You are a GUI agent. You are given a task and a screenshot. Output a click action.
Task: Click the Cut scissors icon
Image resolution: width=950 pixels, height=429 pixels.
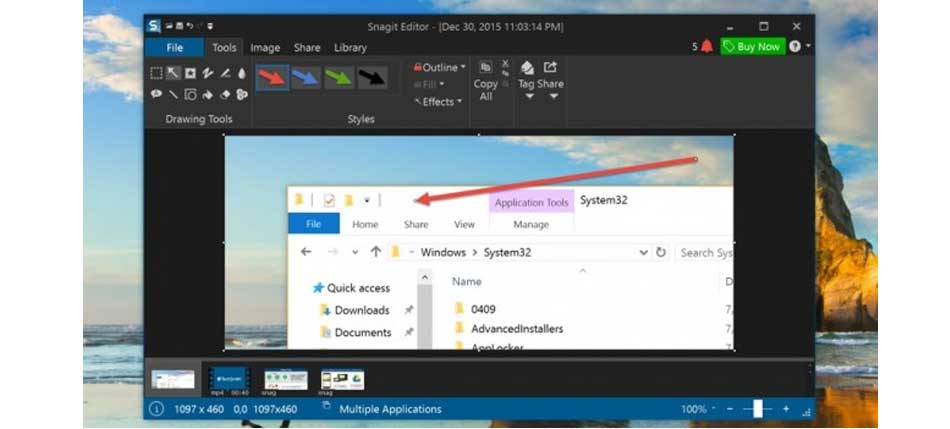click(x=505, y=62)
